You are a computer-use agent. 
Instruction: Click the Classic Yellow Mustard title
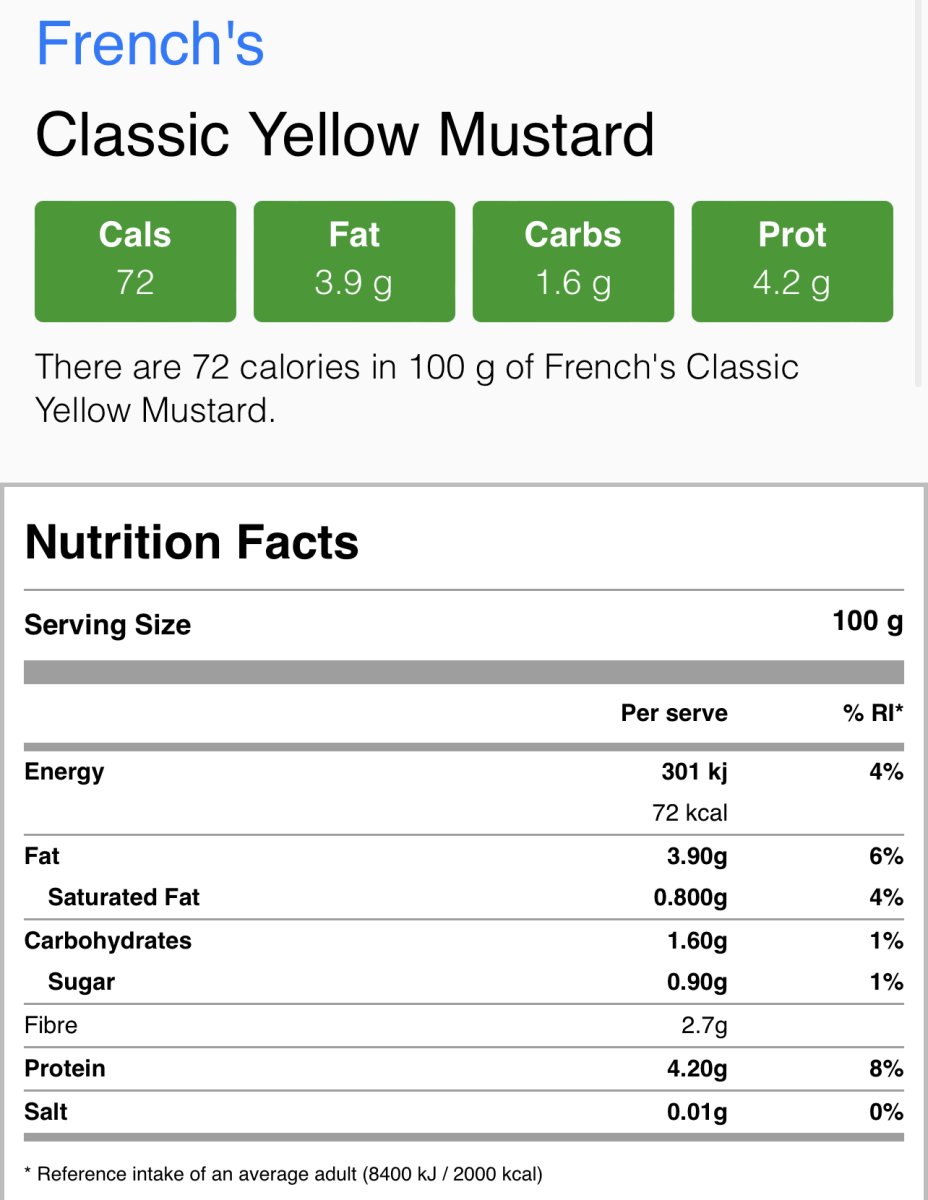[x=345, y=135]
